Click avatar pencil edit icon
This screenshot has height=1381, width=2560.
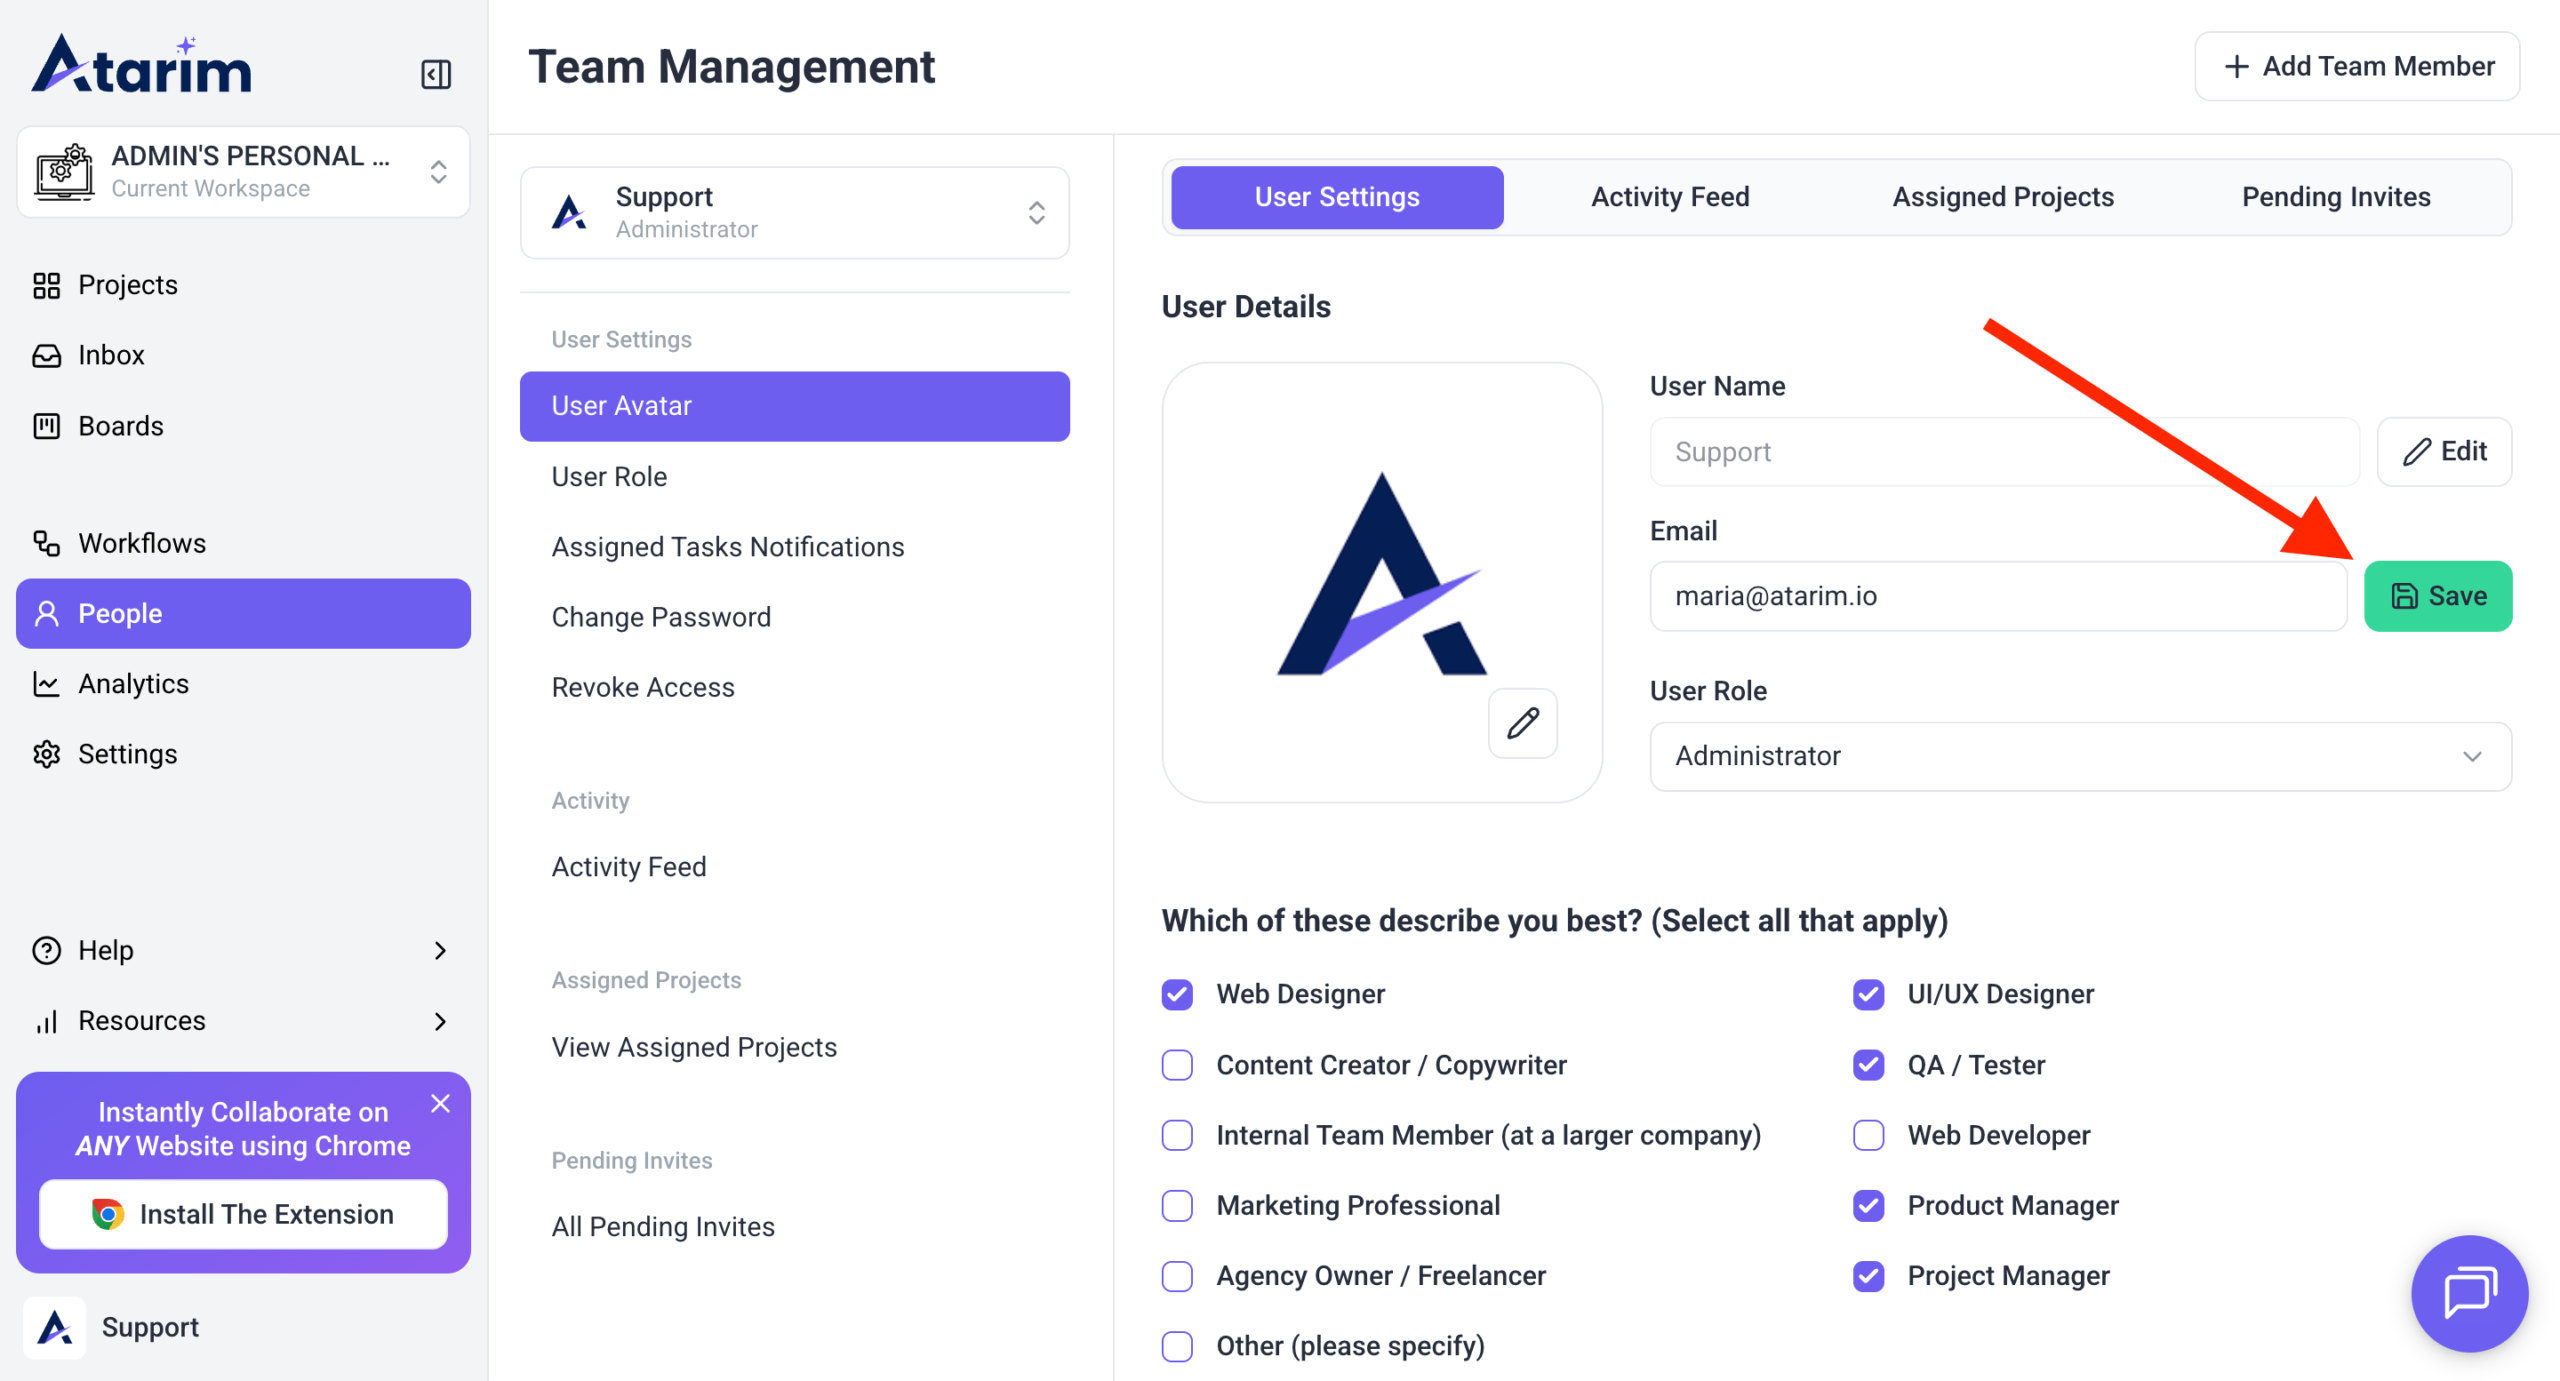coord(1522,723)
